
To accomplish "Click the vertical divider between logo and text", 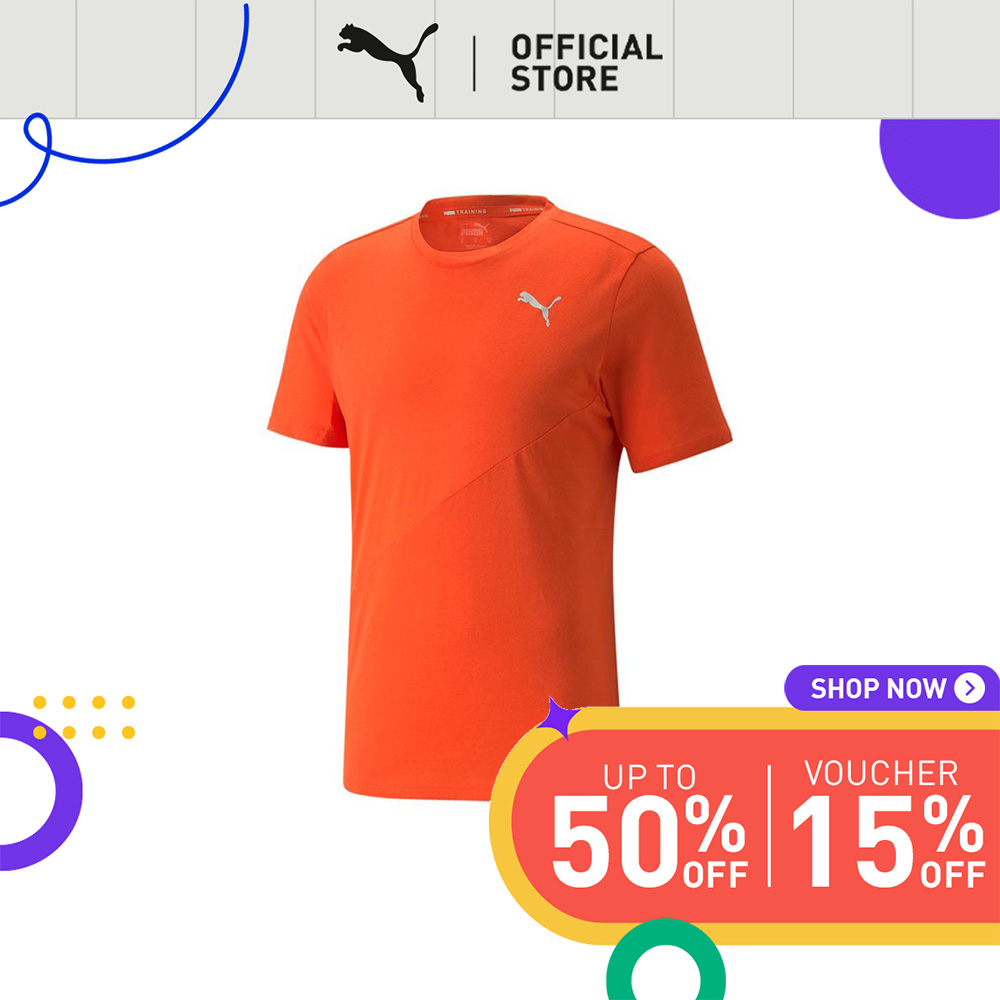I will pos(474,63).
